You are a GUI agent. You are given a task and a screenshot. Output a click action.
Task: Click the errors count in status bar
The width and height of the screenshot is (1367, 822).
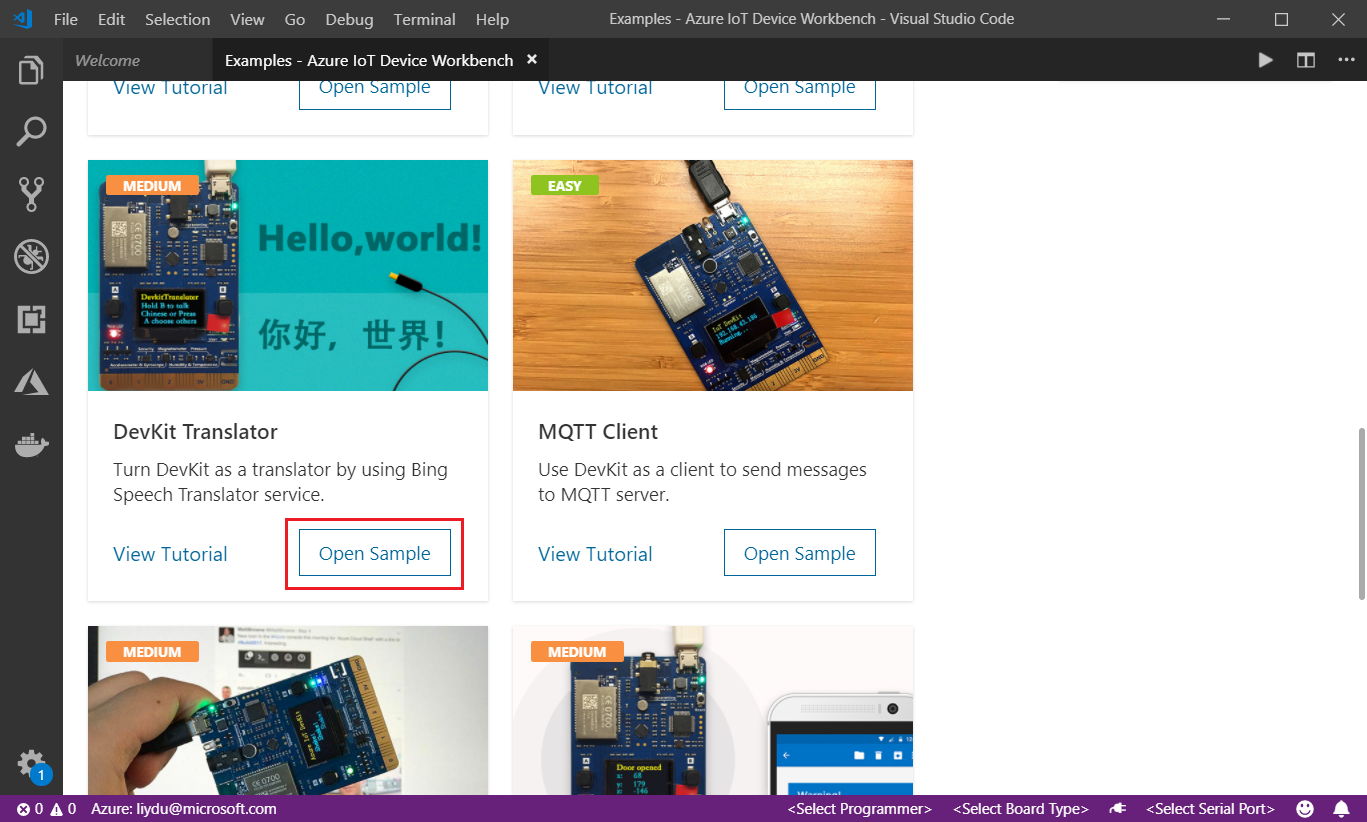tap(30, 809)
